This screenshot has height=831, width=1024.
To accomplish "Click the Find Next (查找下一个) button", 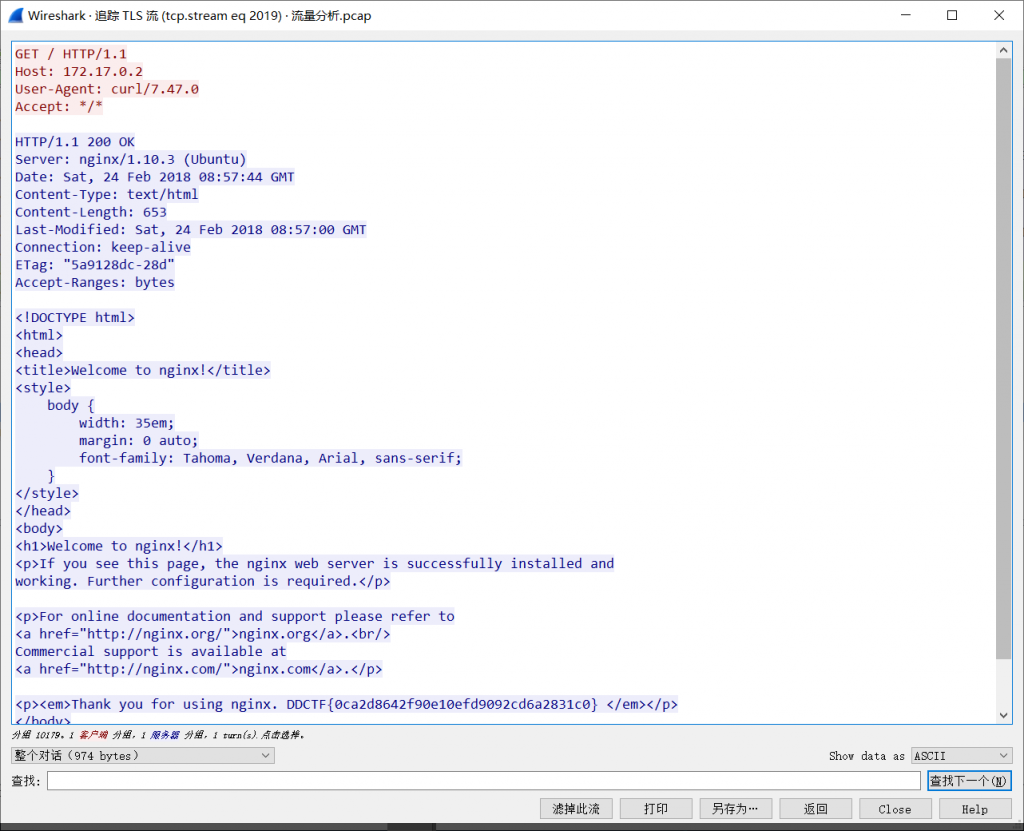I will point(970,781).
